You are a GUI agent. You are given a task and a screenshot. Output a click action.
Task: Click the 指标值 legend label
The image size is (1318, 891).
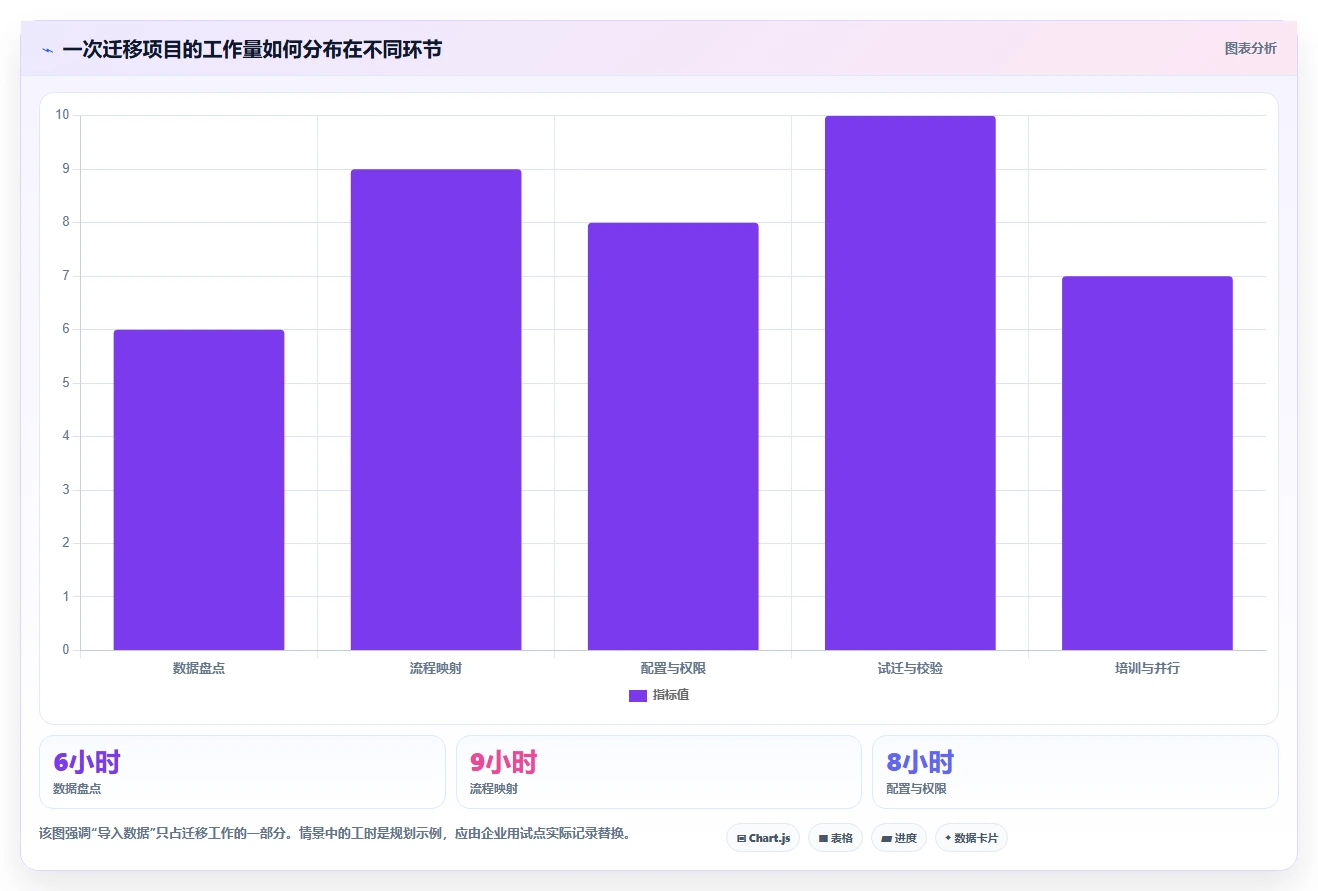click(671, 696)
